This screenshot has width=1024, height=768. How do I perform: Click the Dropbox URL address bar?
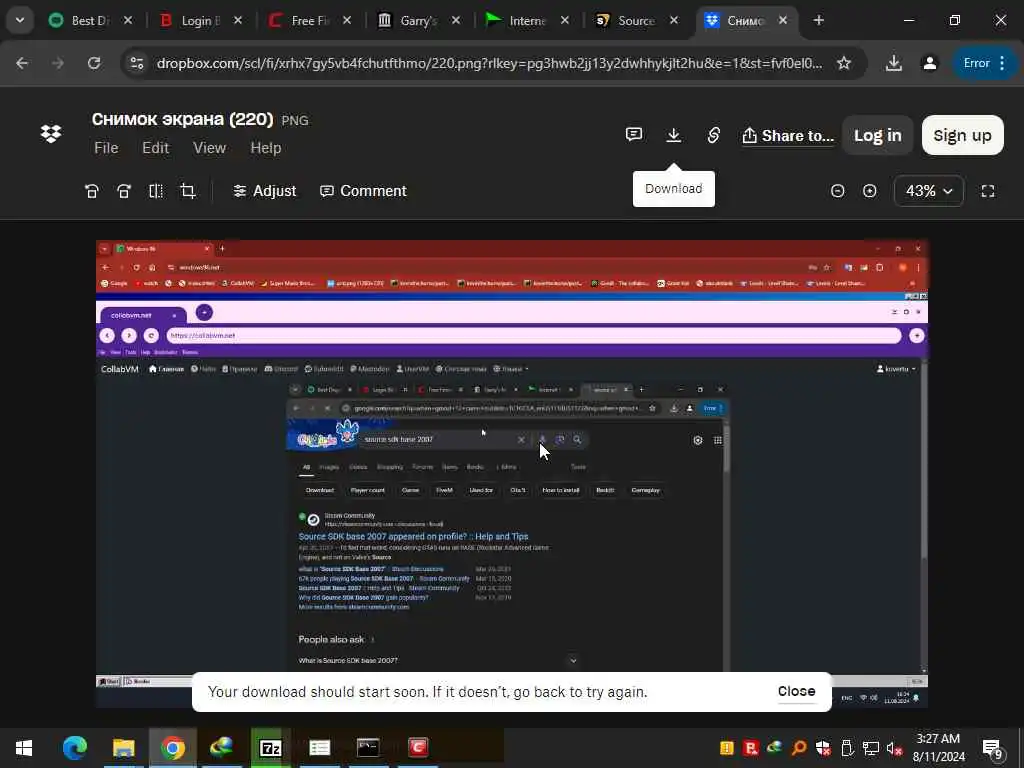pos(489,63)
